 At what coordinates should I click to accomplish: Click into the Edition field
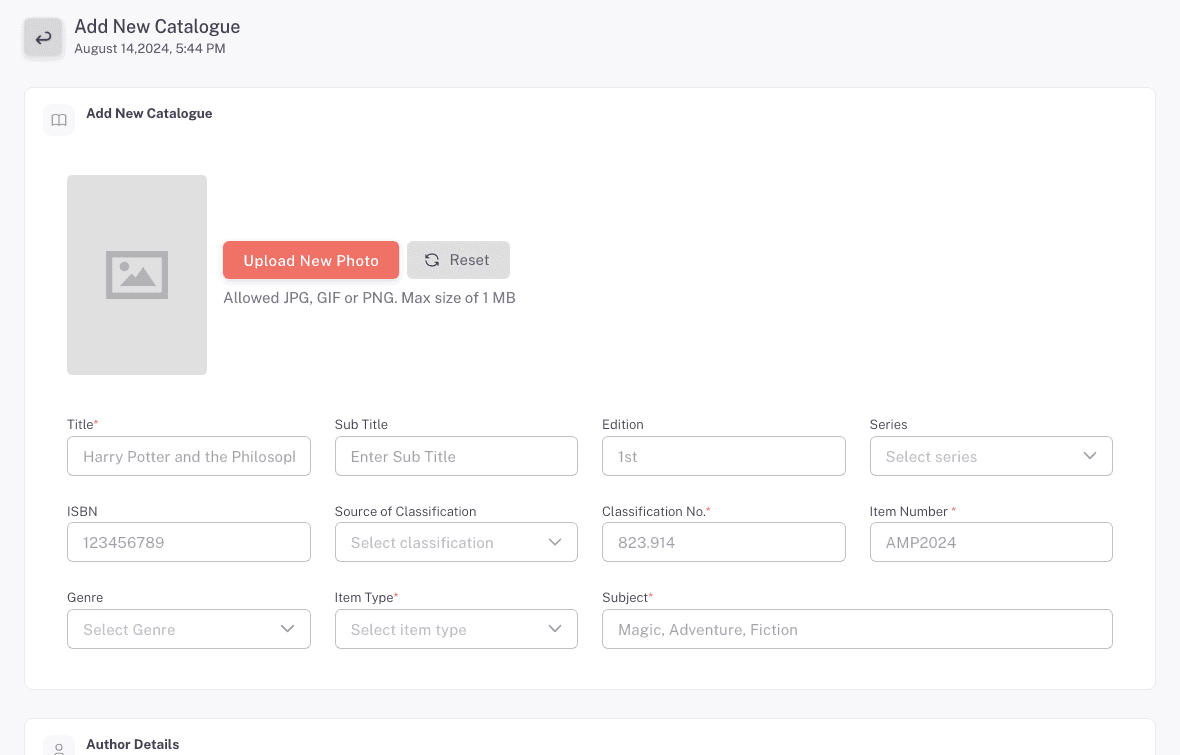pos(723,456)
